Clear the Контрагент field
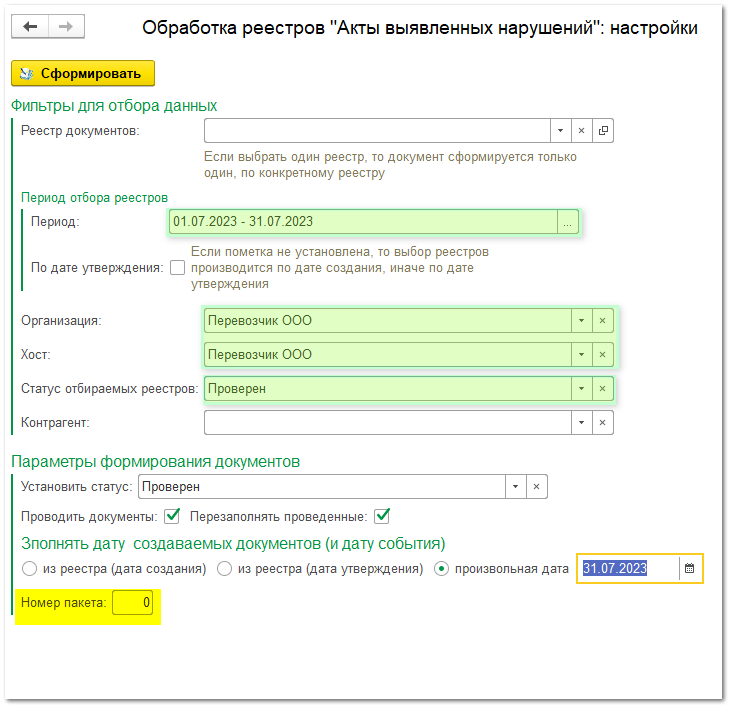Image resolution: width=731 pixels, height=708 pixels. tap(602, 423)
